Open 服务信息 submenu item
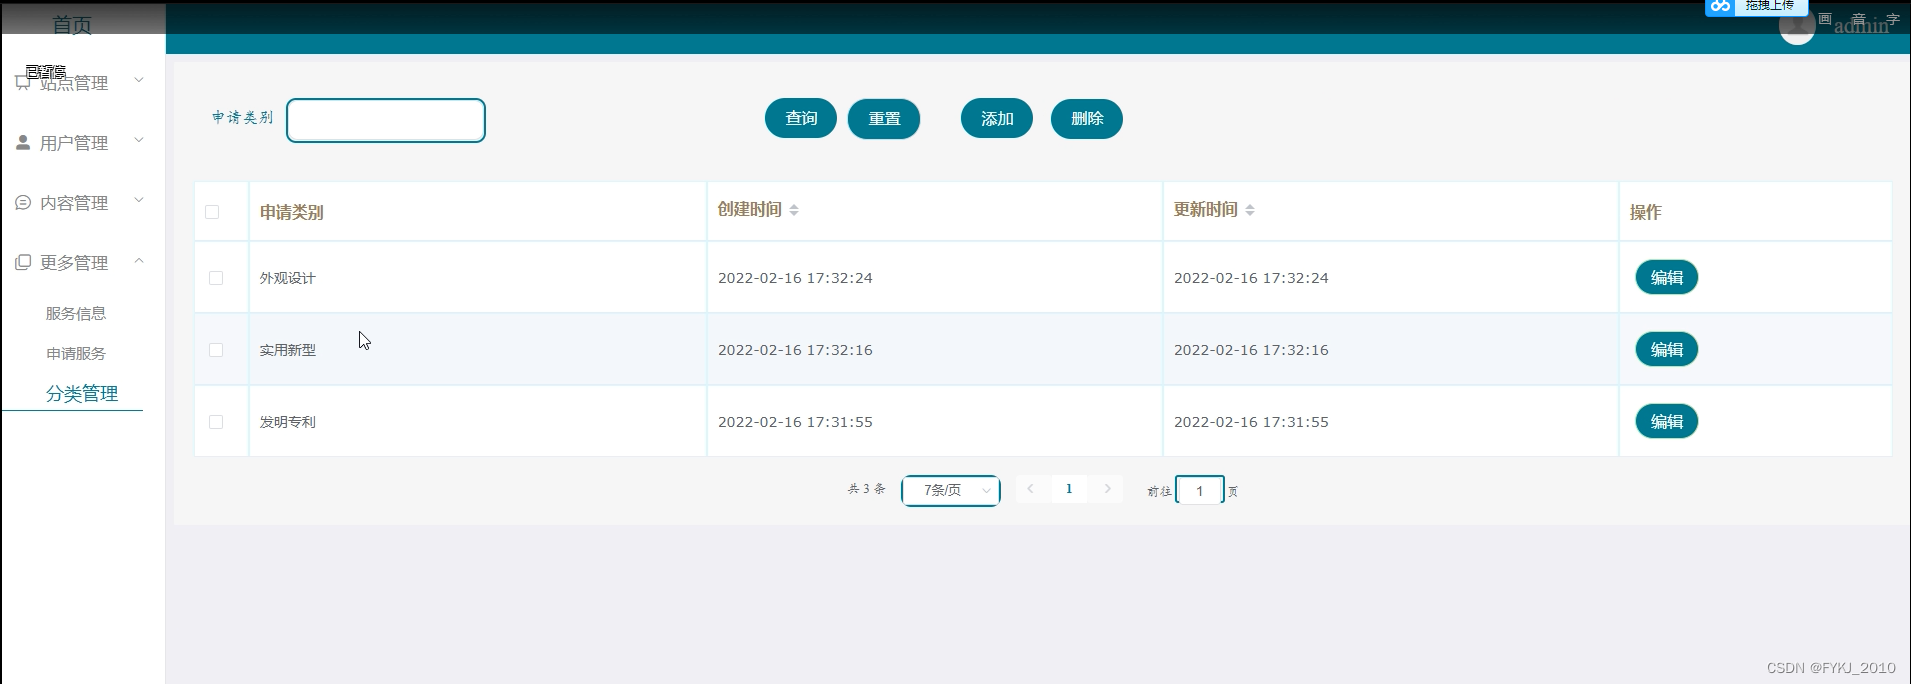The width and height of the screenshot is (1911, 684). [x=76, y=313]
